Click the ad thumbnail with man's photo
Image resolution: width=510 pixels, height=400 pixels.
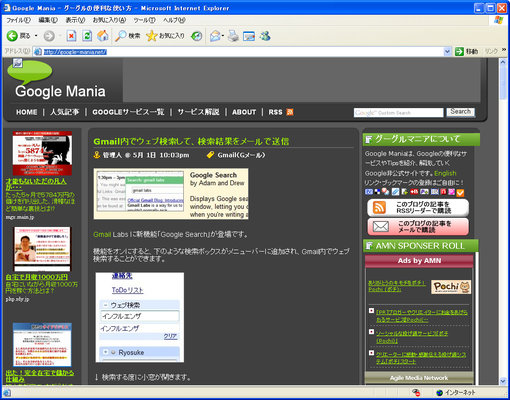point(42,249)
